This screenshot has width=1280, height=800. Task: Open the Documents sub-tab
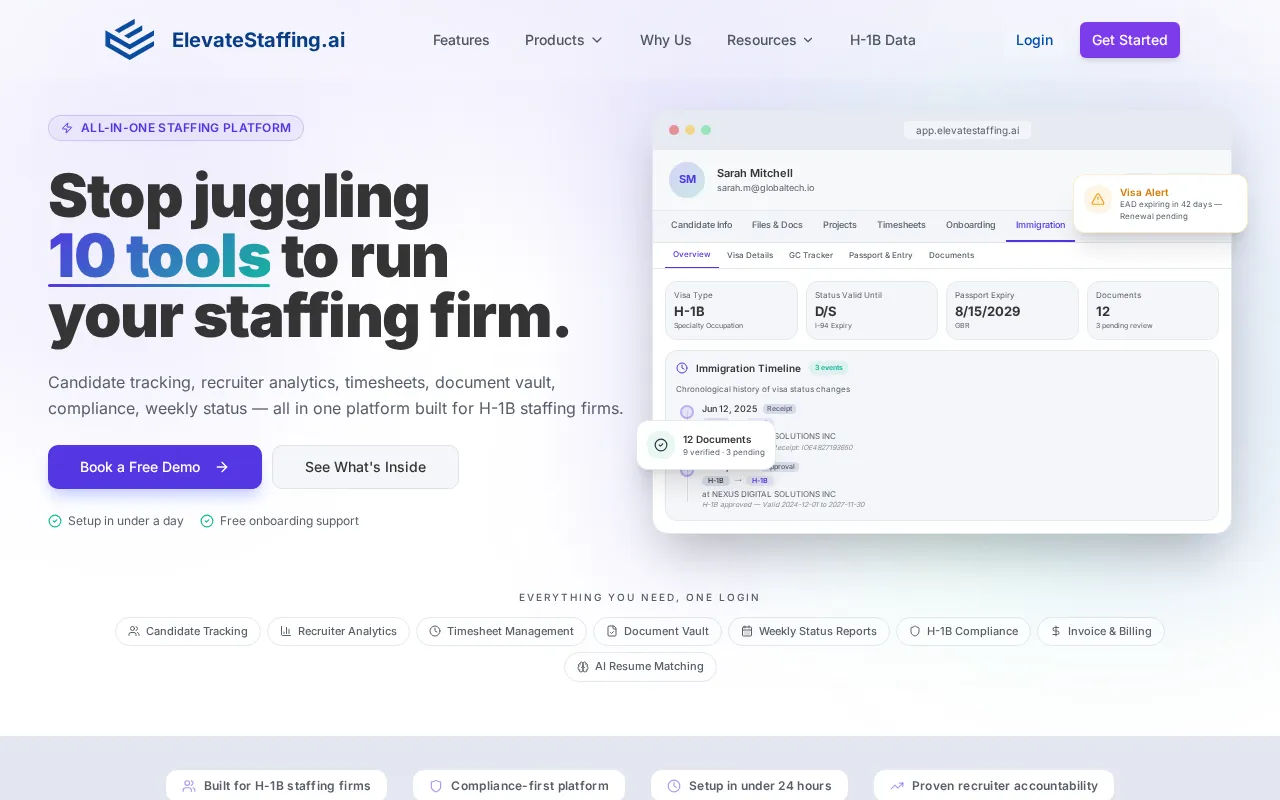pyautogui.click(x=951, y=255)
